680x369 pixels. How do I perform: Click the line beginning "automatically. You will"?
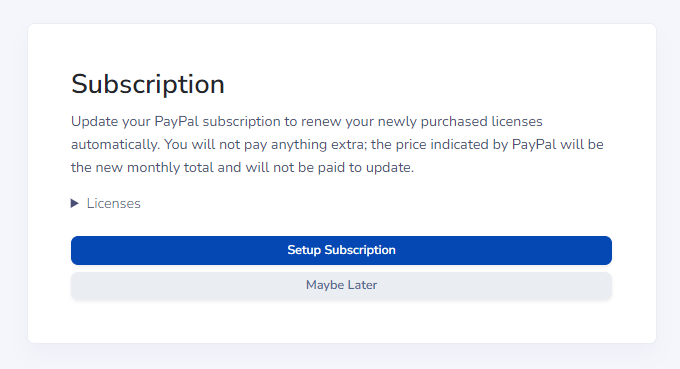tap(337, 144)
